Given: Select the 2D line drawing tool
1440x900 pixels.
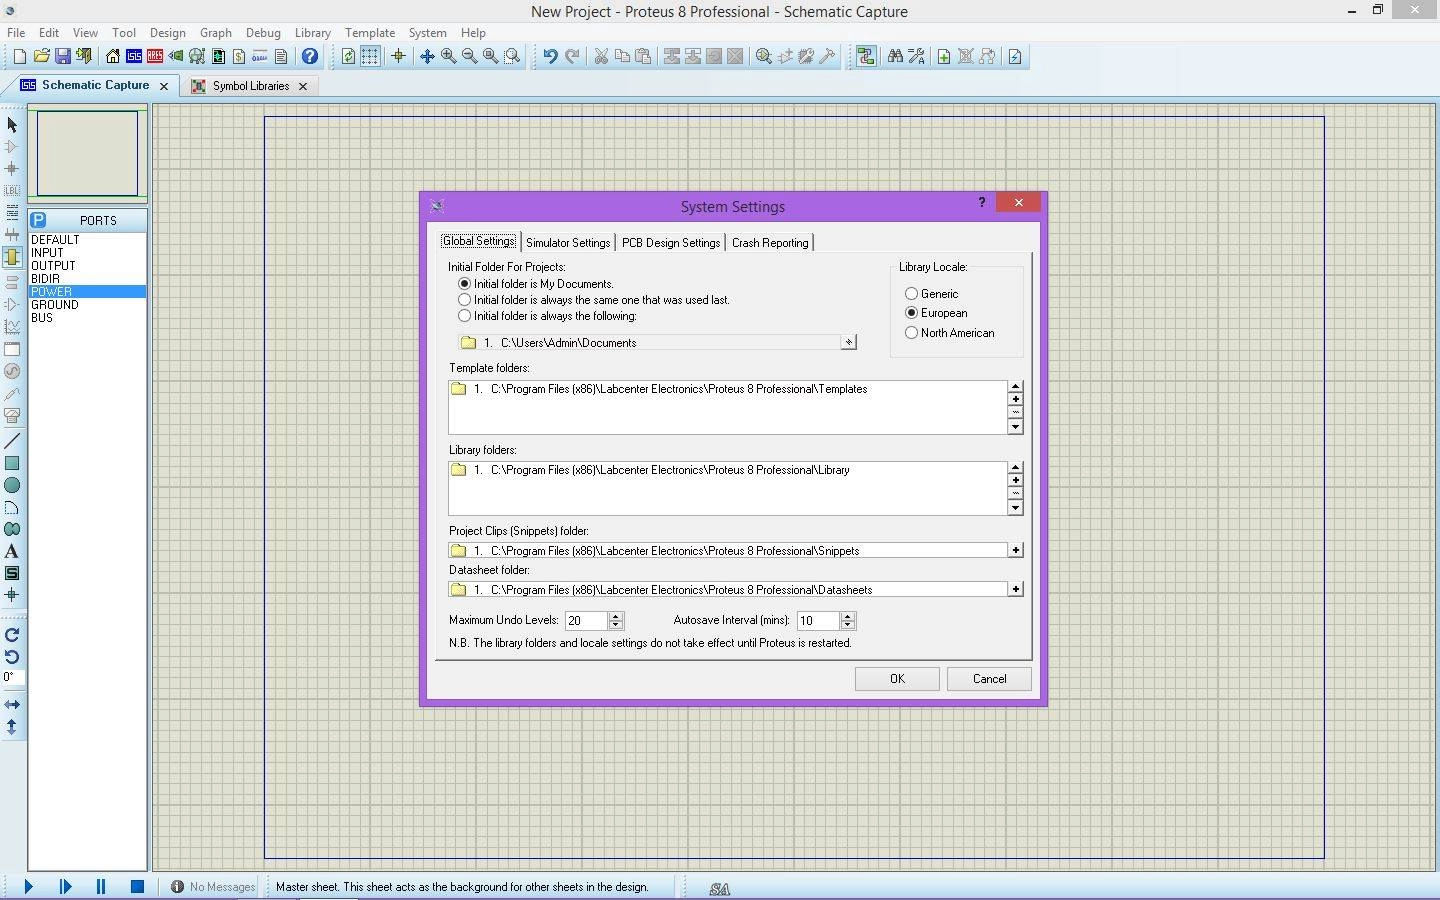Looking at the screenshot, I should (12, 441).
